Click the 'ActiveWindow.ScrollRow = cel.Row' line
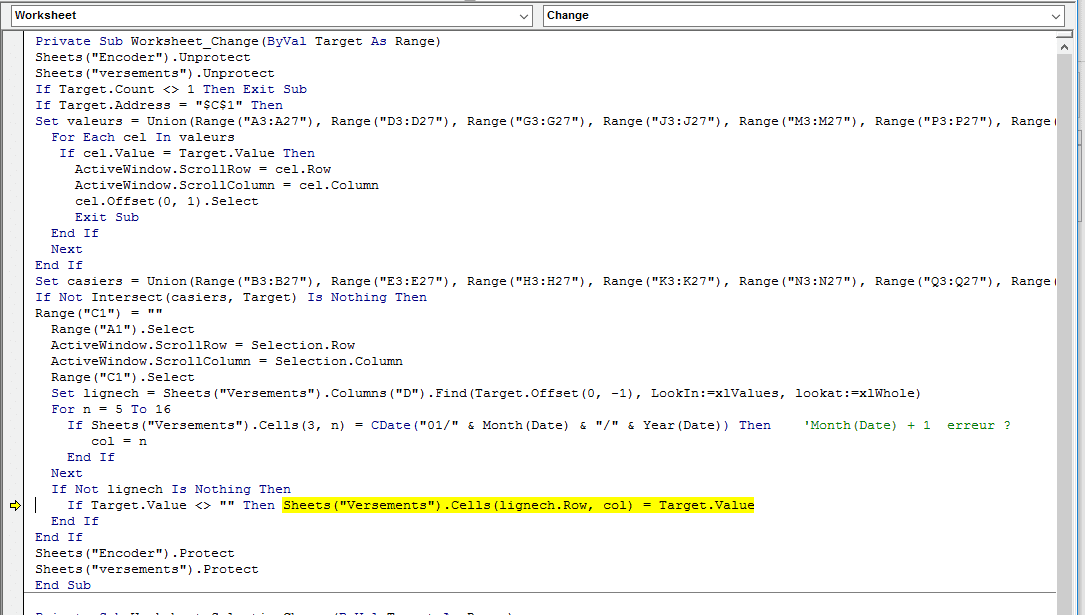The image size is (1085, 615). tap(204, 169)
